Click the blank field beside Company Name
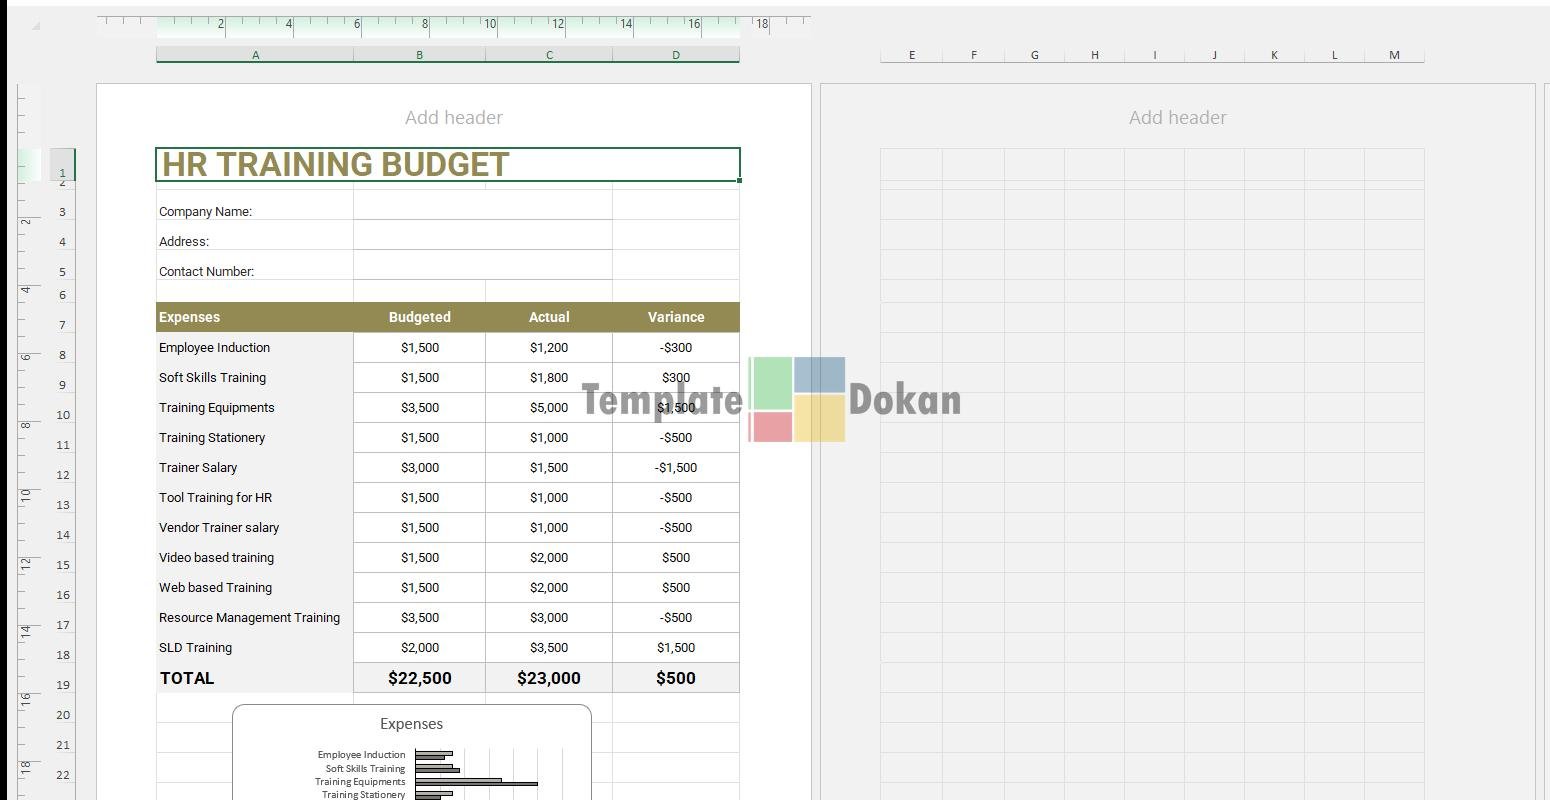This screenshot has height=800, width=1550. (x=482, y=210)
